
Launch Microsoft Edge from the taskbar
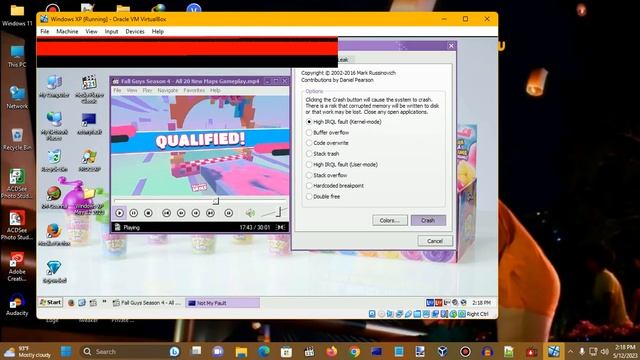click(264, 351)
